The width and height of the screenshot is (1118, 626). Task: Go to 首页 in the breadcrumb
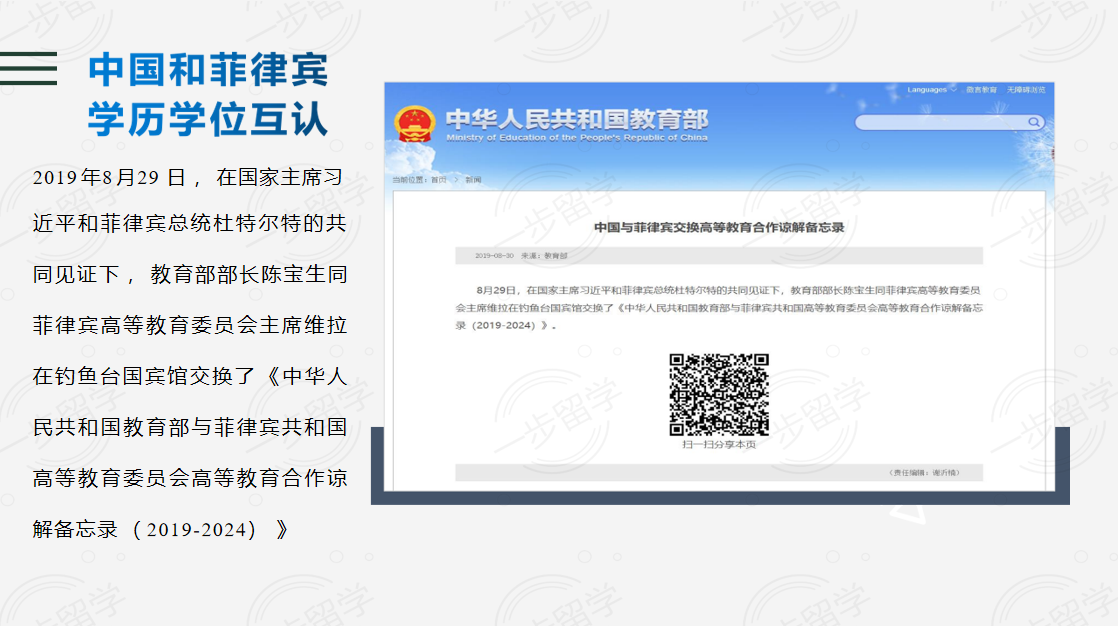[439, 180]
